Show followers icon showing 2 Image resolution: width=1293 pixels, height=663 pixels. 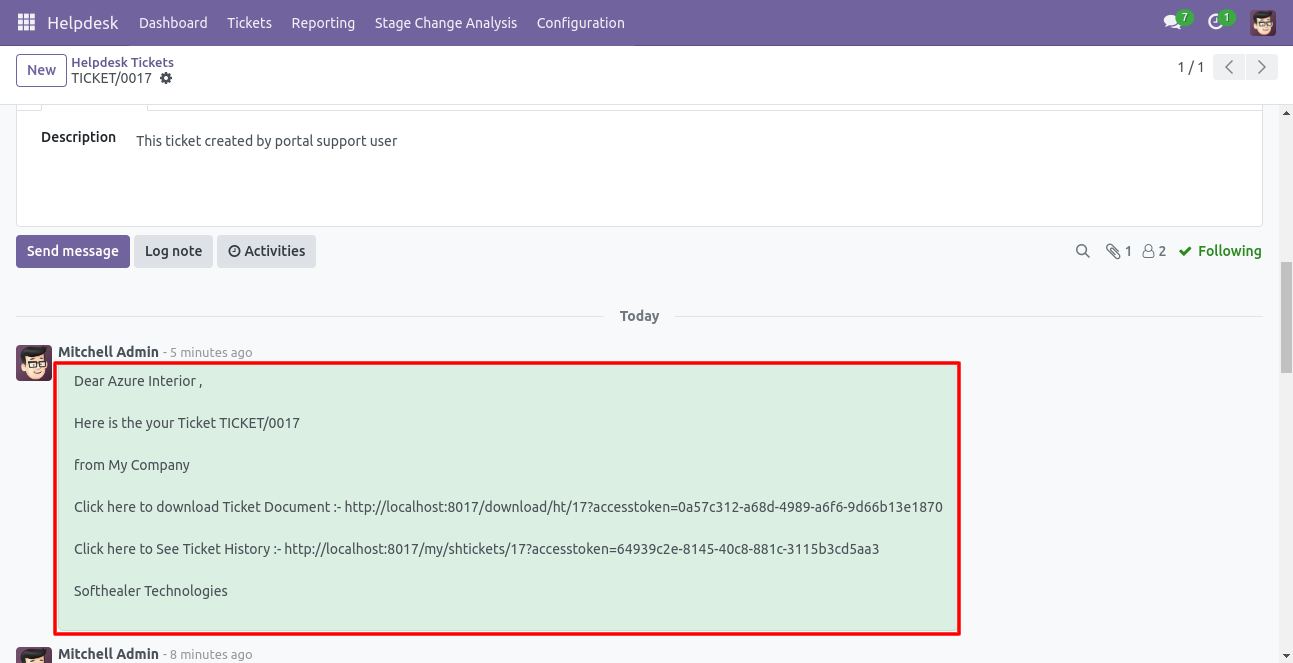(1154, 251)
